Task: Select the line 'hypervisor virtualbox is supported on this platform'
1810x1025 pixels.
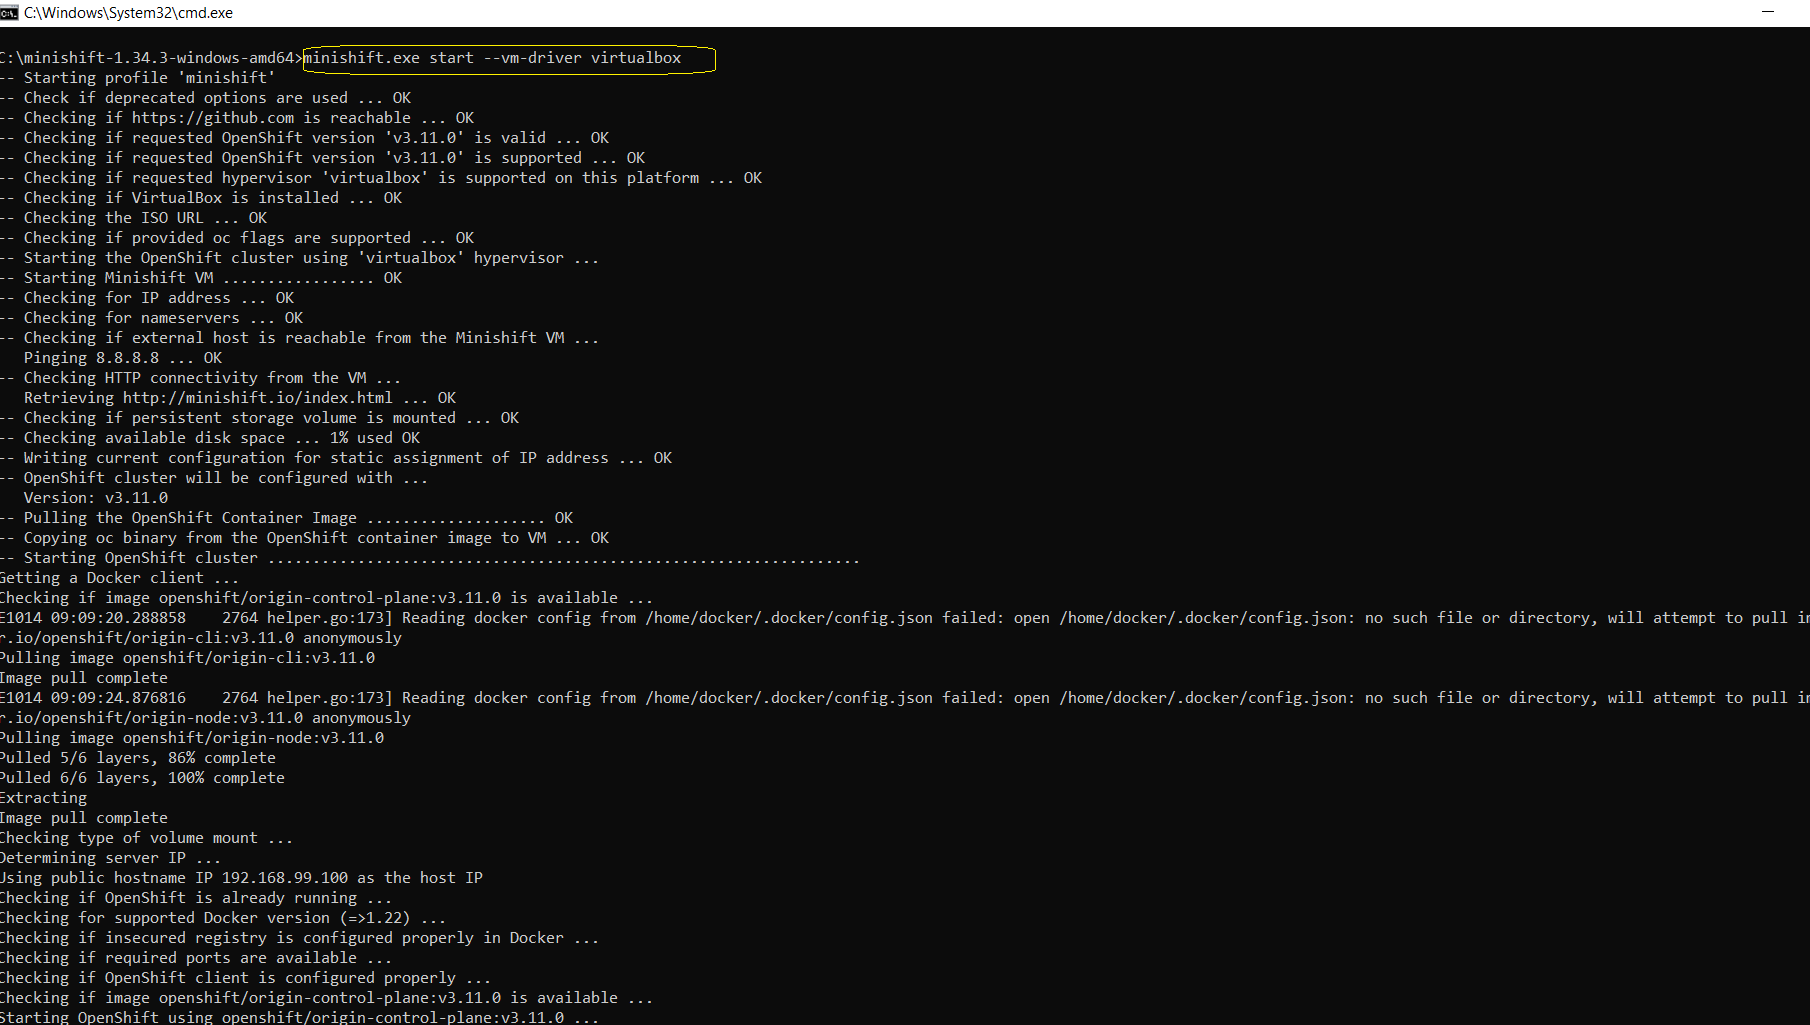Action: (381, 178)
